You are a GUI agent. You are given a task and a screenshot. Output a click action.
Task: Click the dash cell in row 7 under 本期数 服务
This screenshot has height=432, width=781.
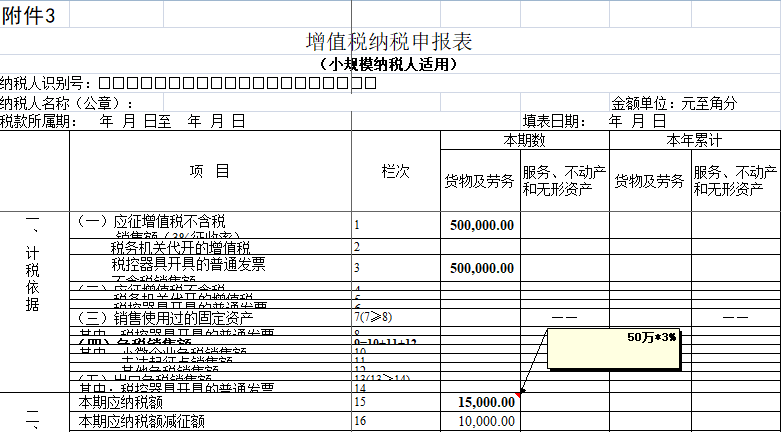tap(565, 317)
